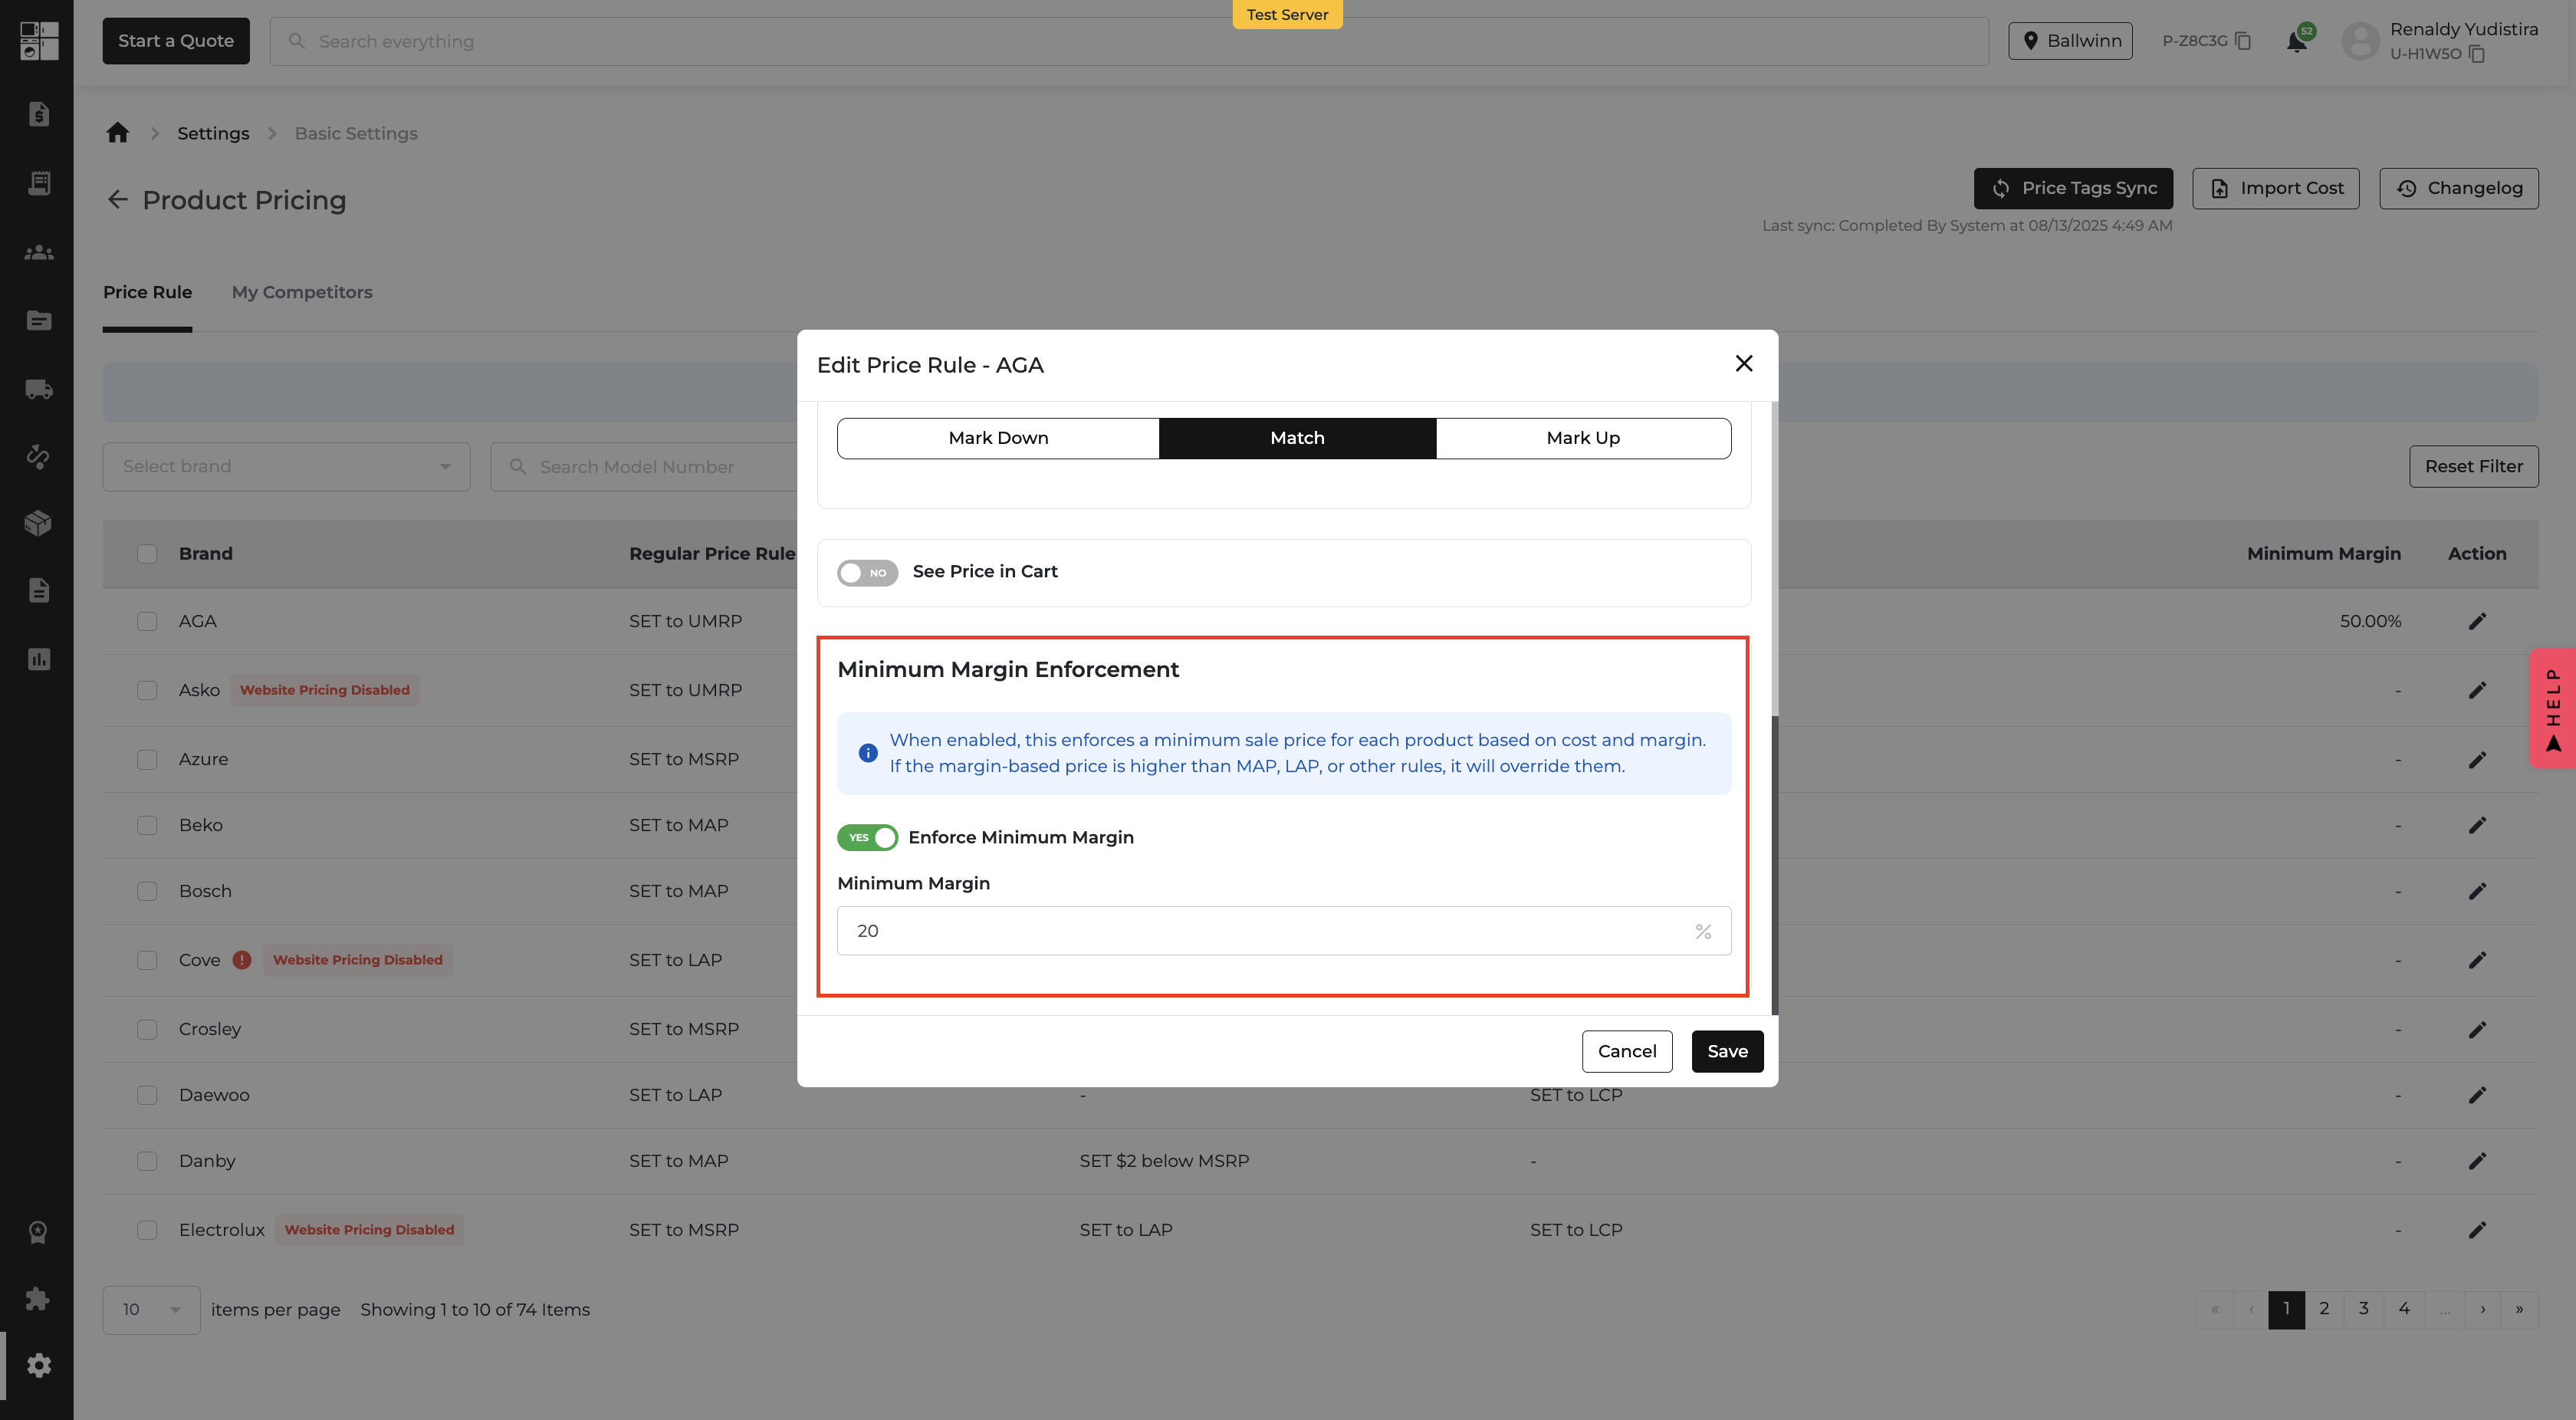Click the Price Tags Sync button
This screenshot has height=1420, width=2576.
point(2073,188)
